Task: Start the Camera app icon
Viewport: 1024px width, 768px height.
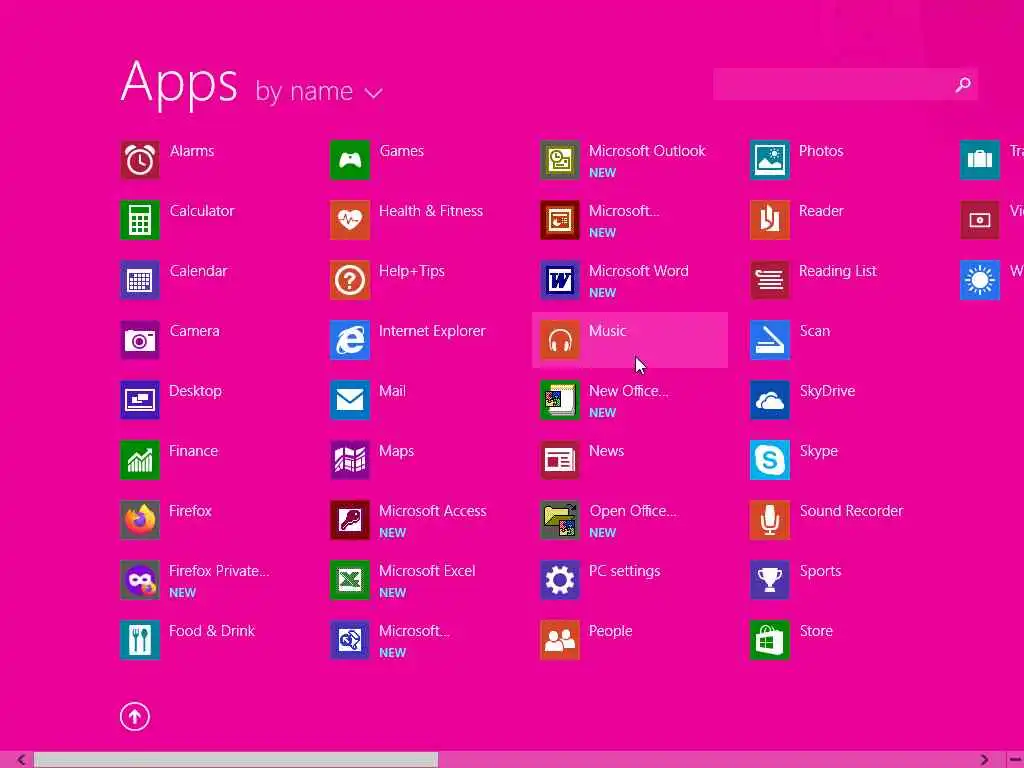Action: click(140, 340)
